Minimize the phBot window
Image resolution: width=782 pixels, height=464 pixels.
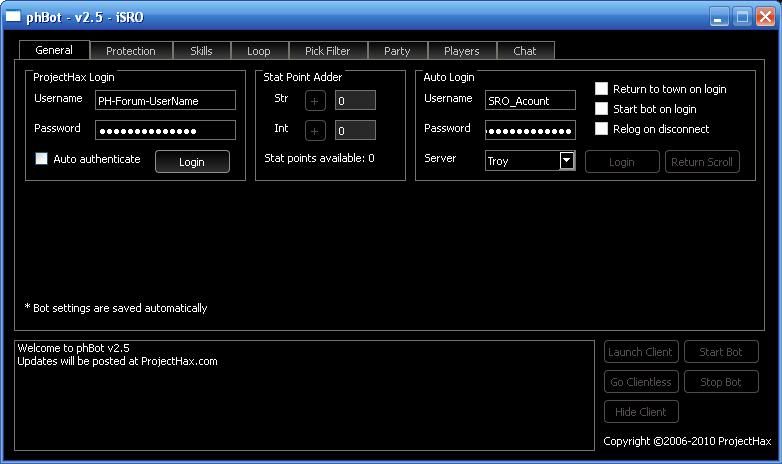pyautogui.click(x=719, y=17)
